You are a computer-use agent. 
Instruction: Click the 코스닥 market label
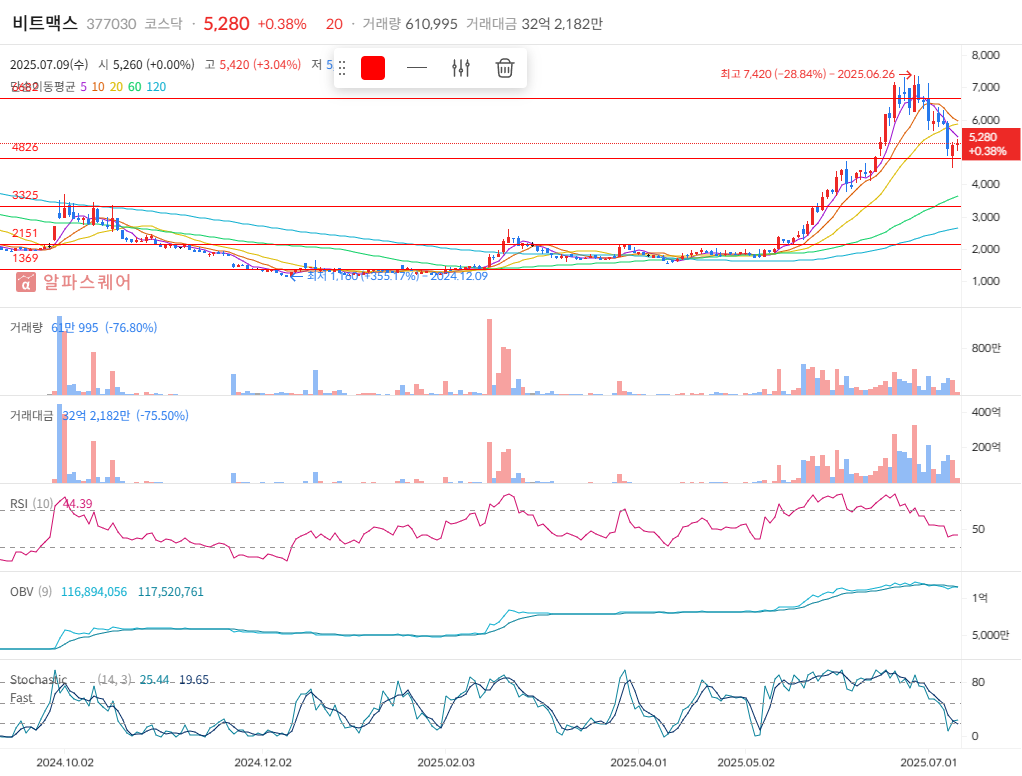[163, 24]
